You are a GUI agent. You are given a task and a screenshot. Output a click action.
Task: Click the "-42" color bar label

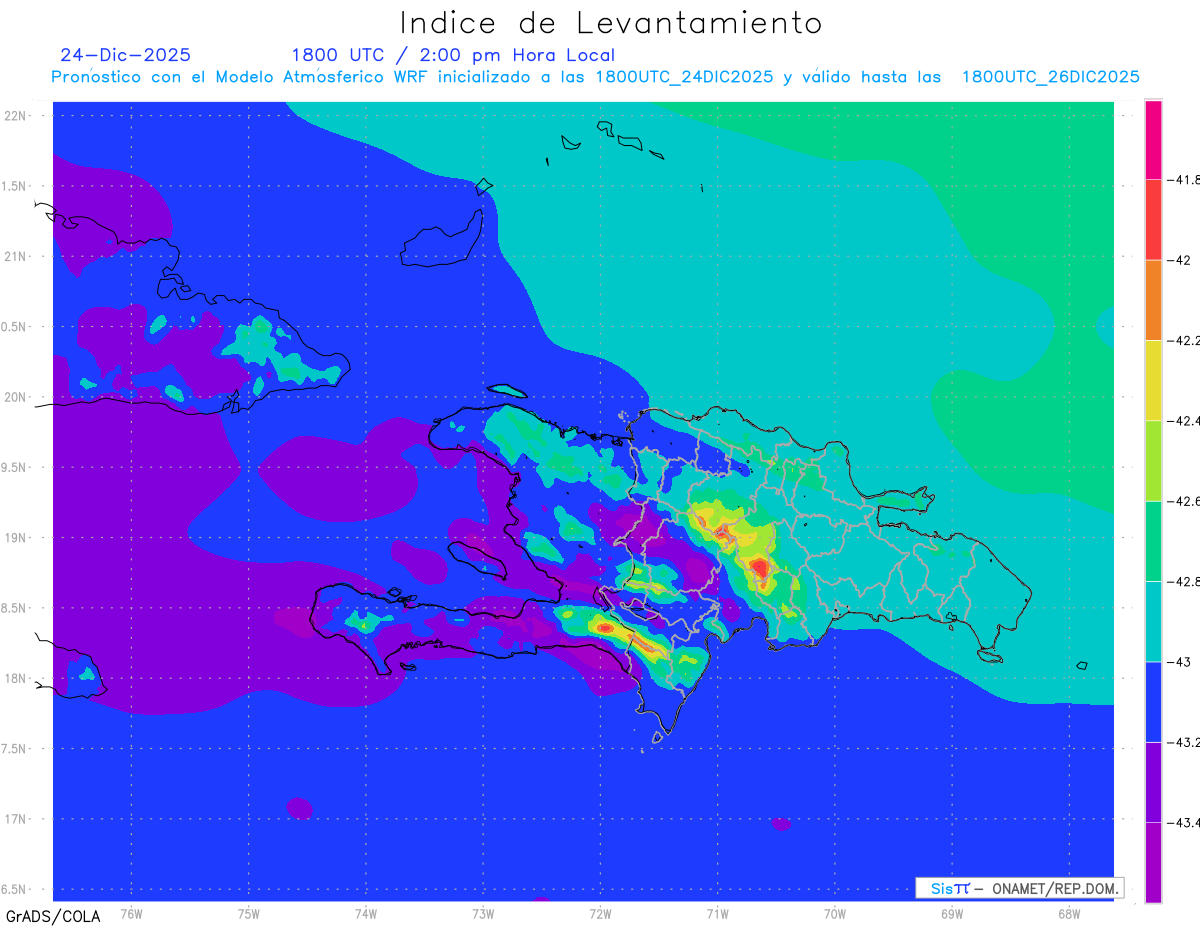pos(1179,260)
